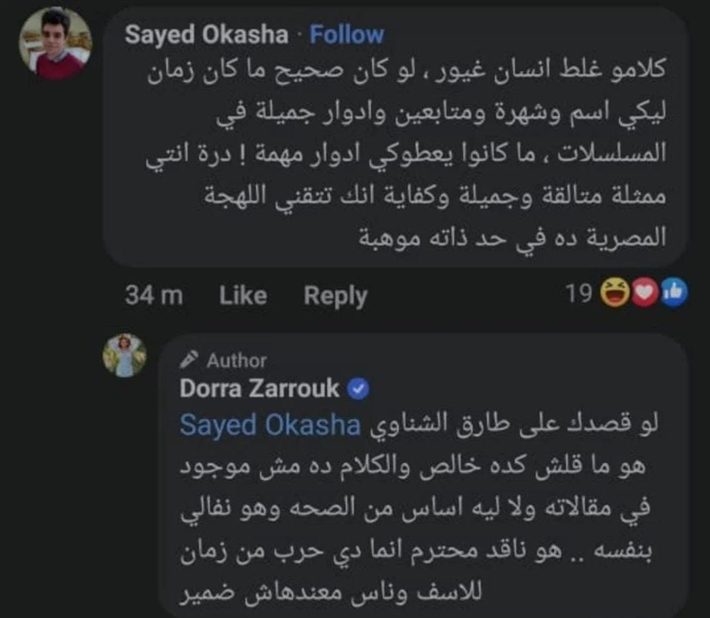
Task: Click the 34 m comment timestamp
Action: [154, 296]
